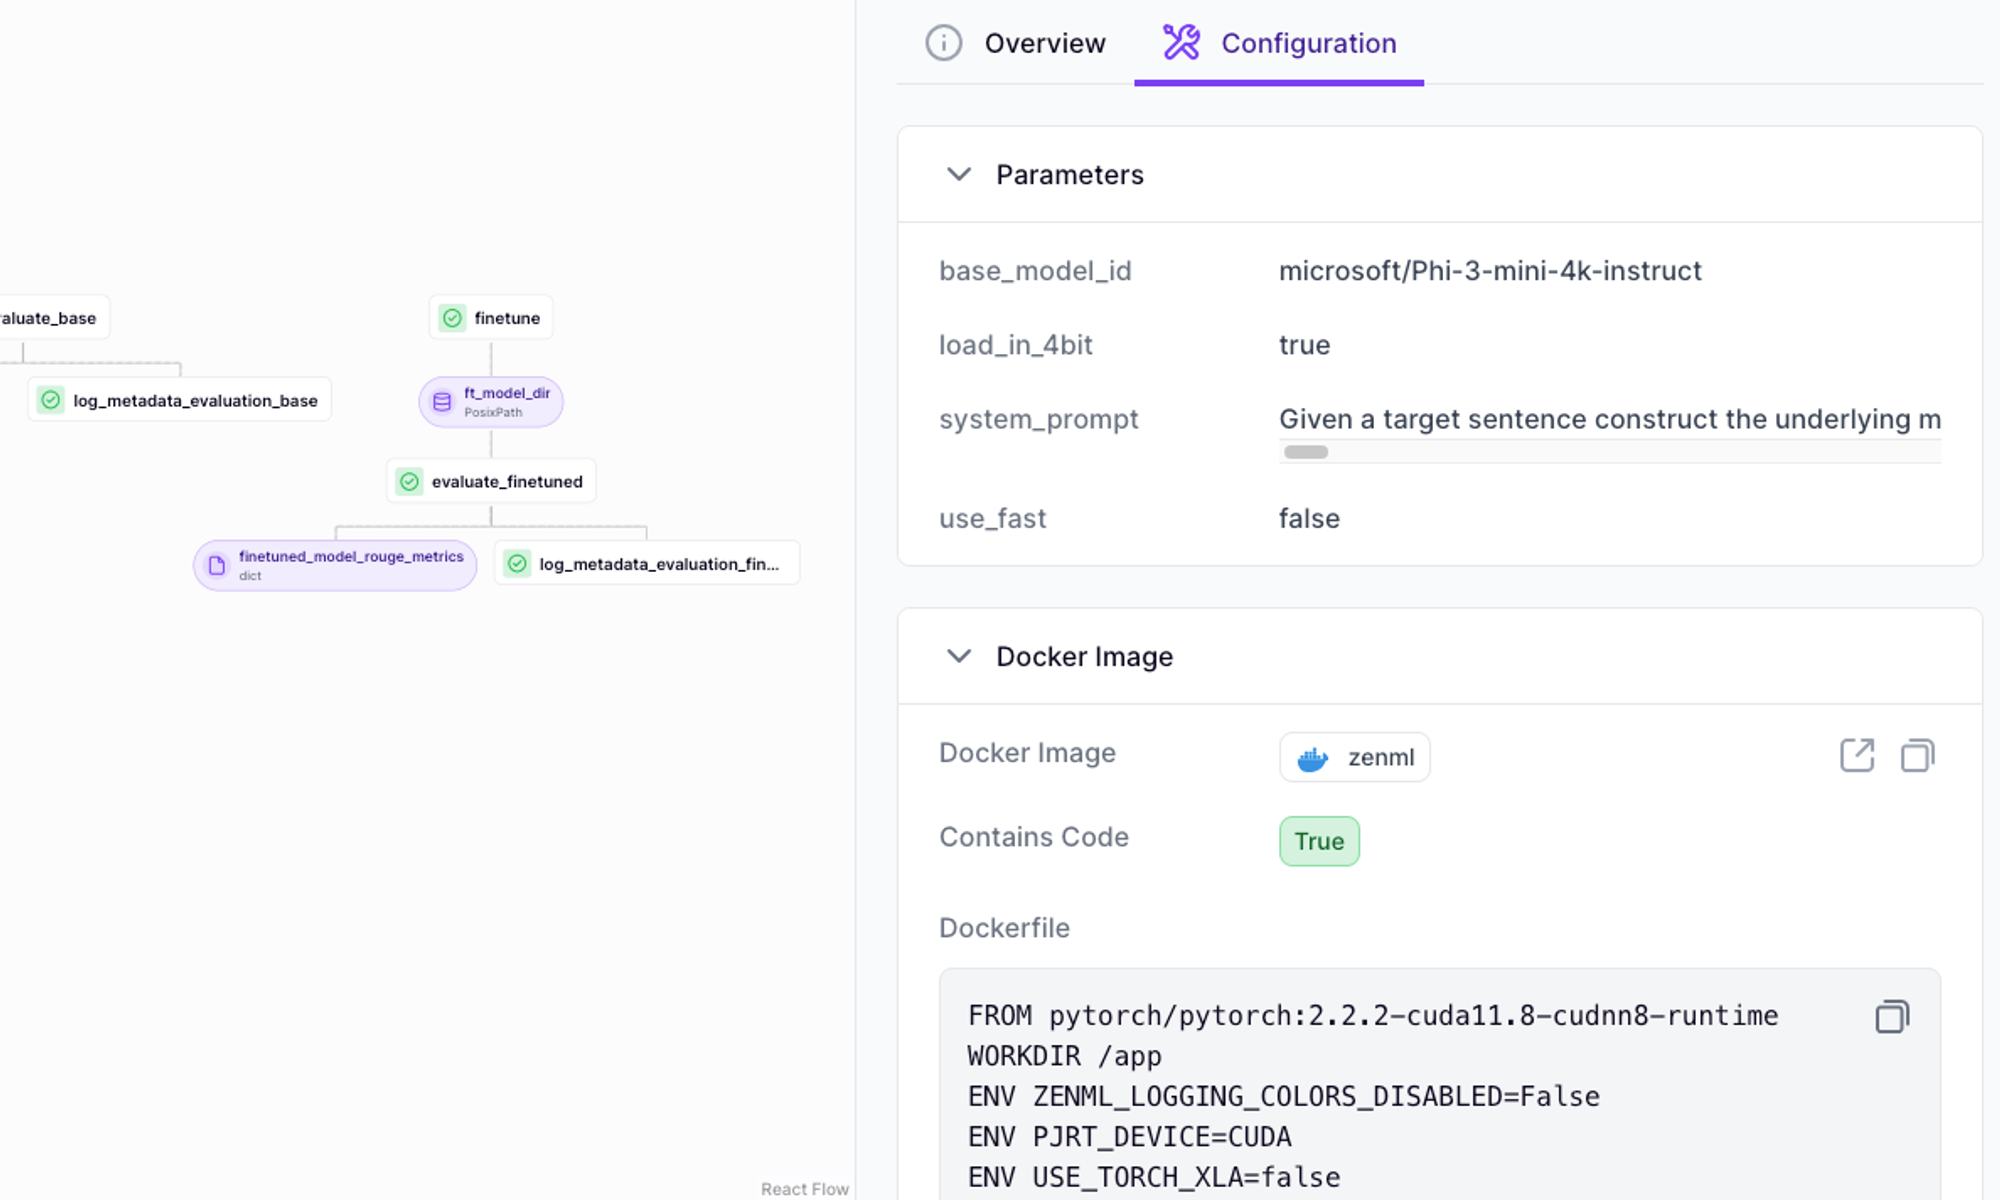Image resolution: width=2000 pixels, height=1200 pixels.
Task: Switch to the Overview tab
Action: tap(1015, 43)
